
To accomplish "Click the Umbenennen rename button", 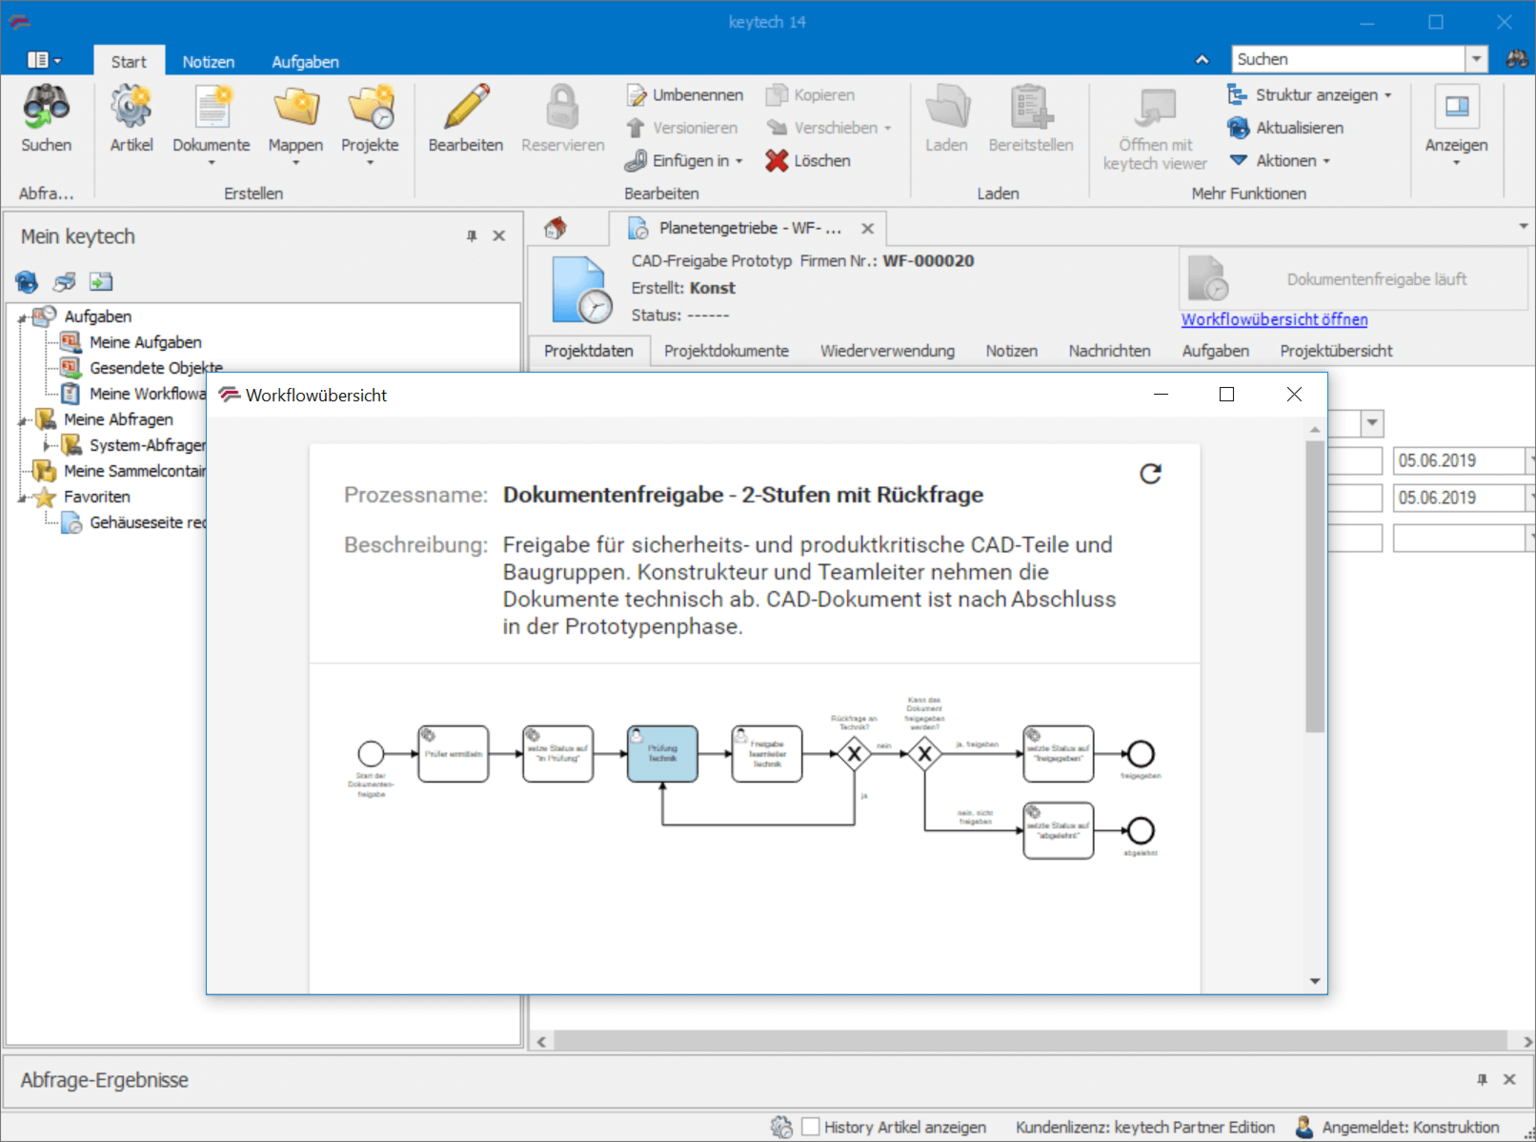I will (x=685, y=95).
